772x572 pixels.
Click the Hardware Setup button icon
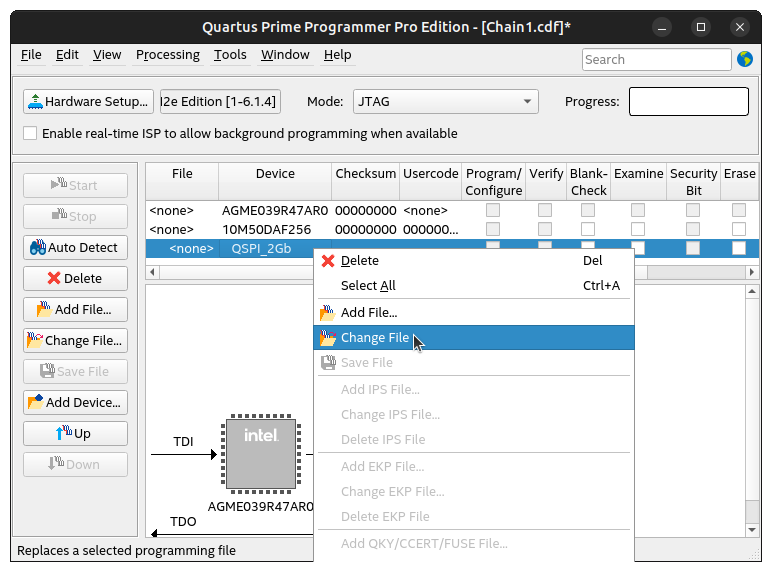coord(36,101)
